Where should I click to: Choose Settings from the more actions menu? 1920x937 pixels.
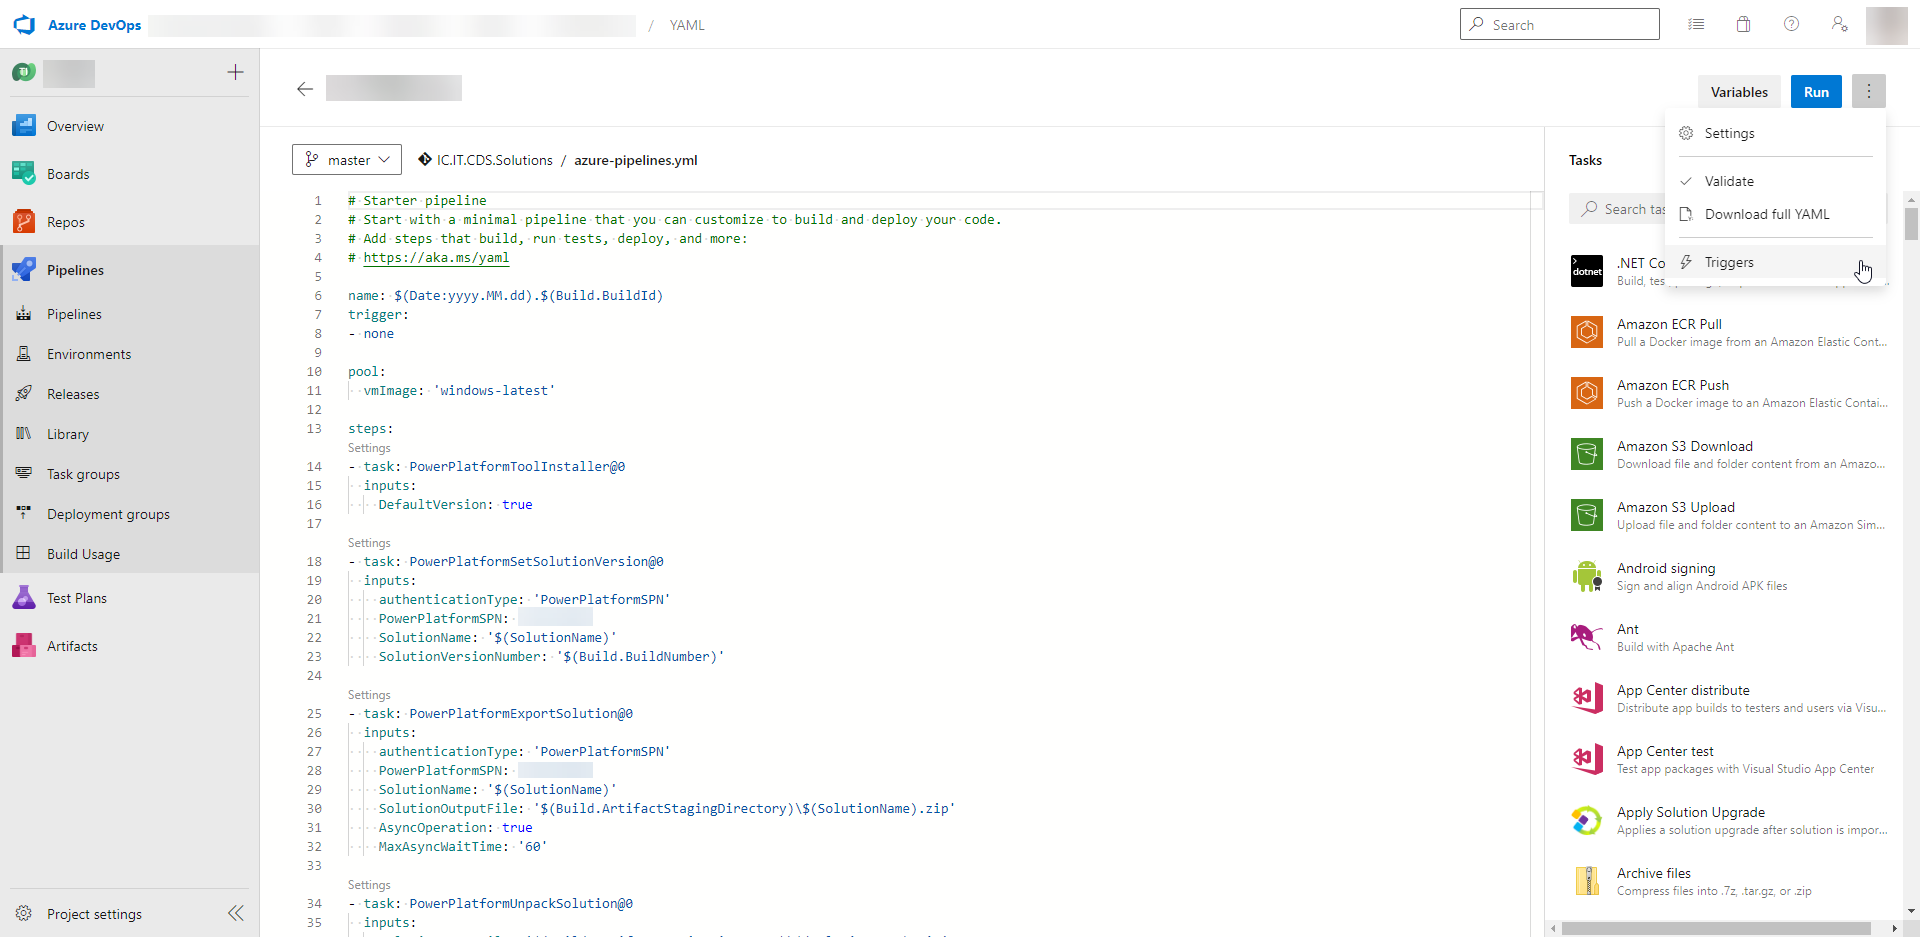[x=1775, y=133]
